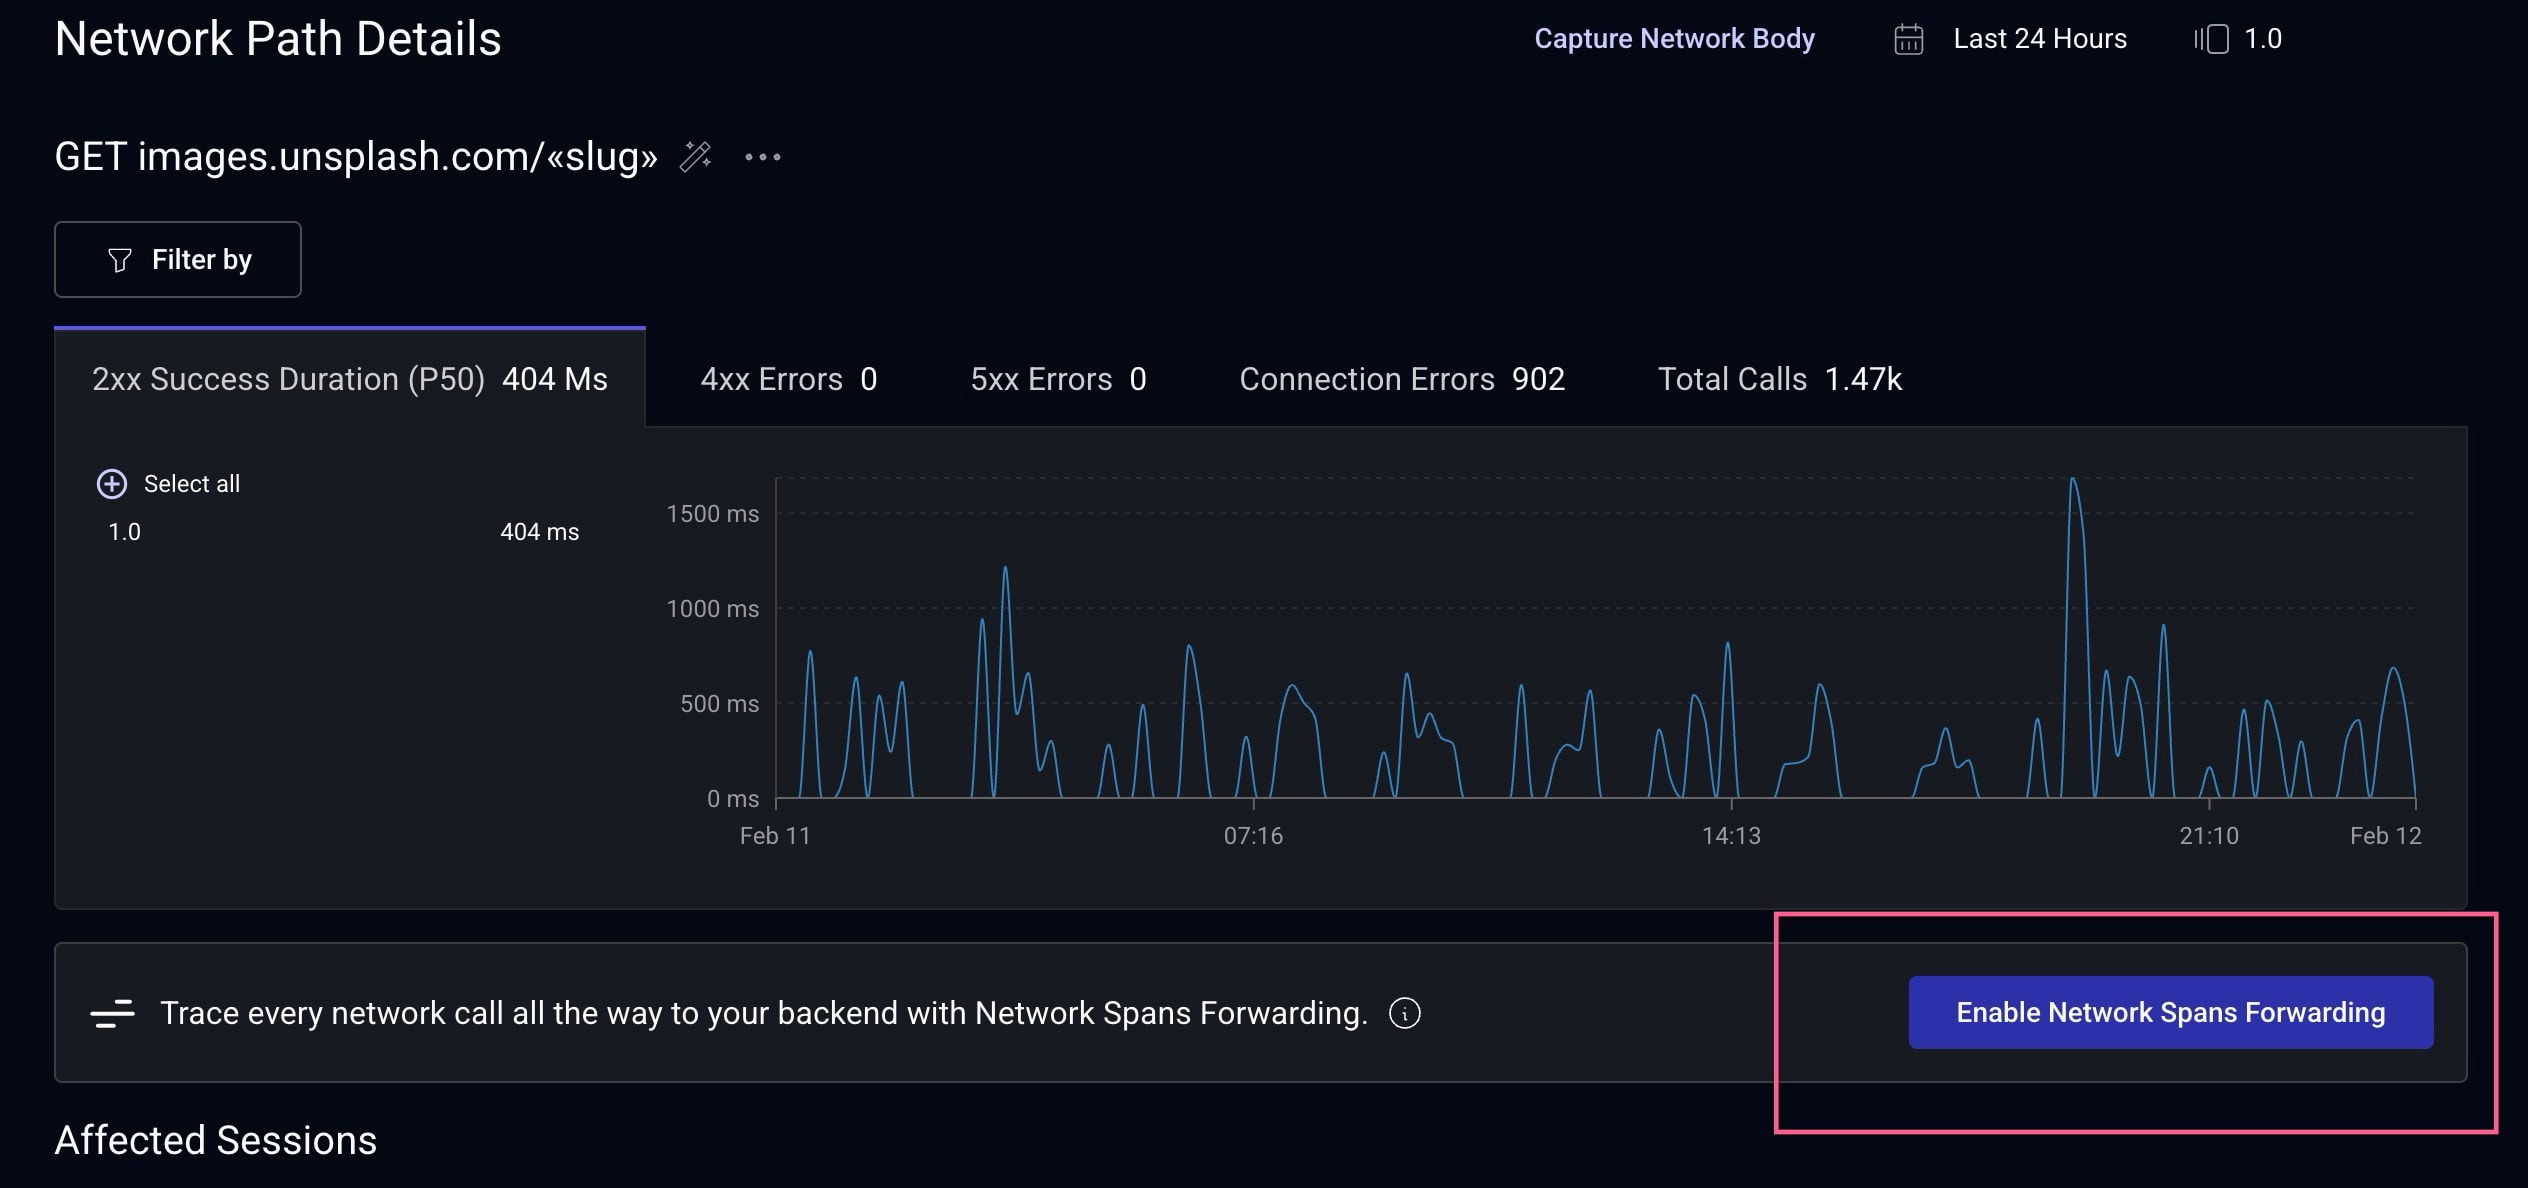
Task: Click the tallest spike in duration chart
Action: (2073, 482)
